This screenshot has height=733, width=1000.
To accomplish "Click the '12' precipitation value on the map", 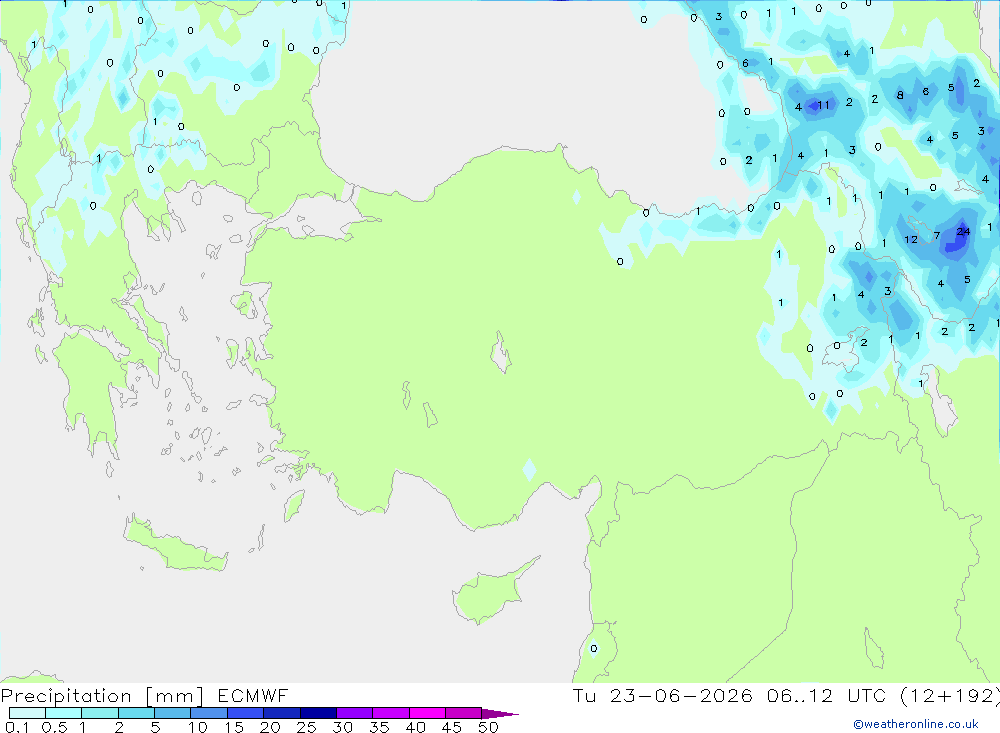I will pyautogui.click(x=911, y=240).
